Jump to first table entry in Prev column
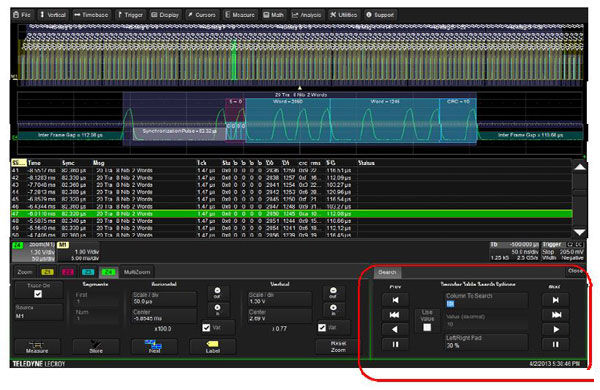This screenshot has width=600, height=390. (x=395, y=300)
